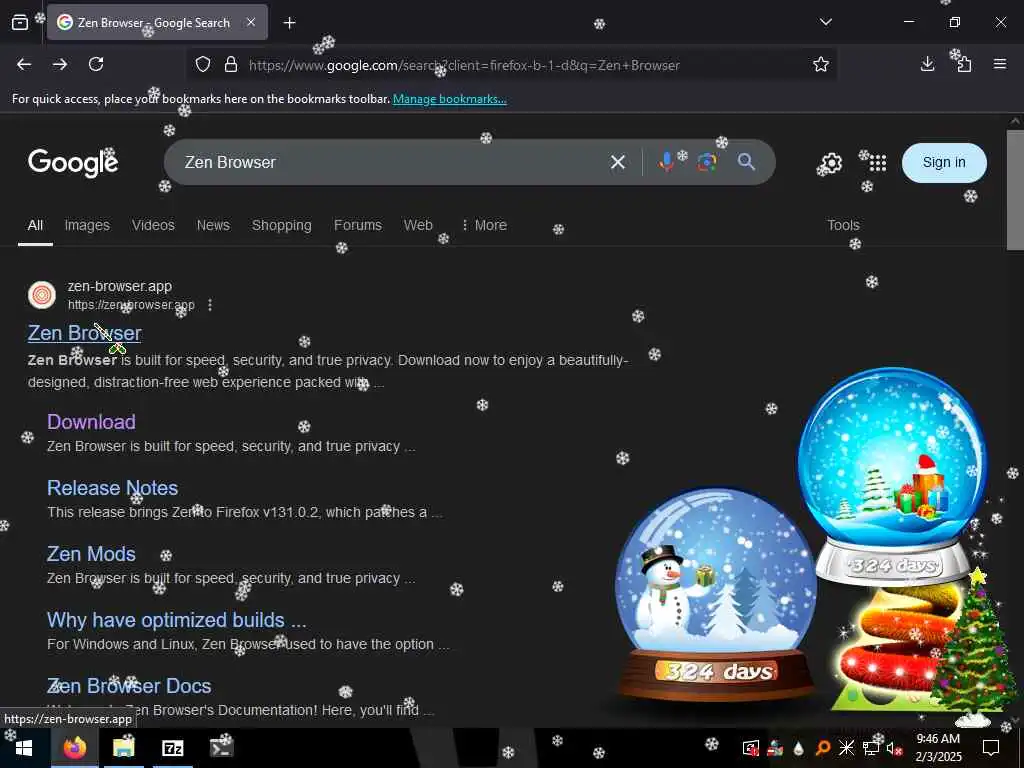Screen dimensions: 1024x768
Task: Close the Zen Browser Google Search tab
Action: click(251, 22)
